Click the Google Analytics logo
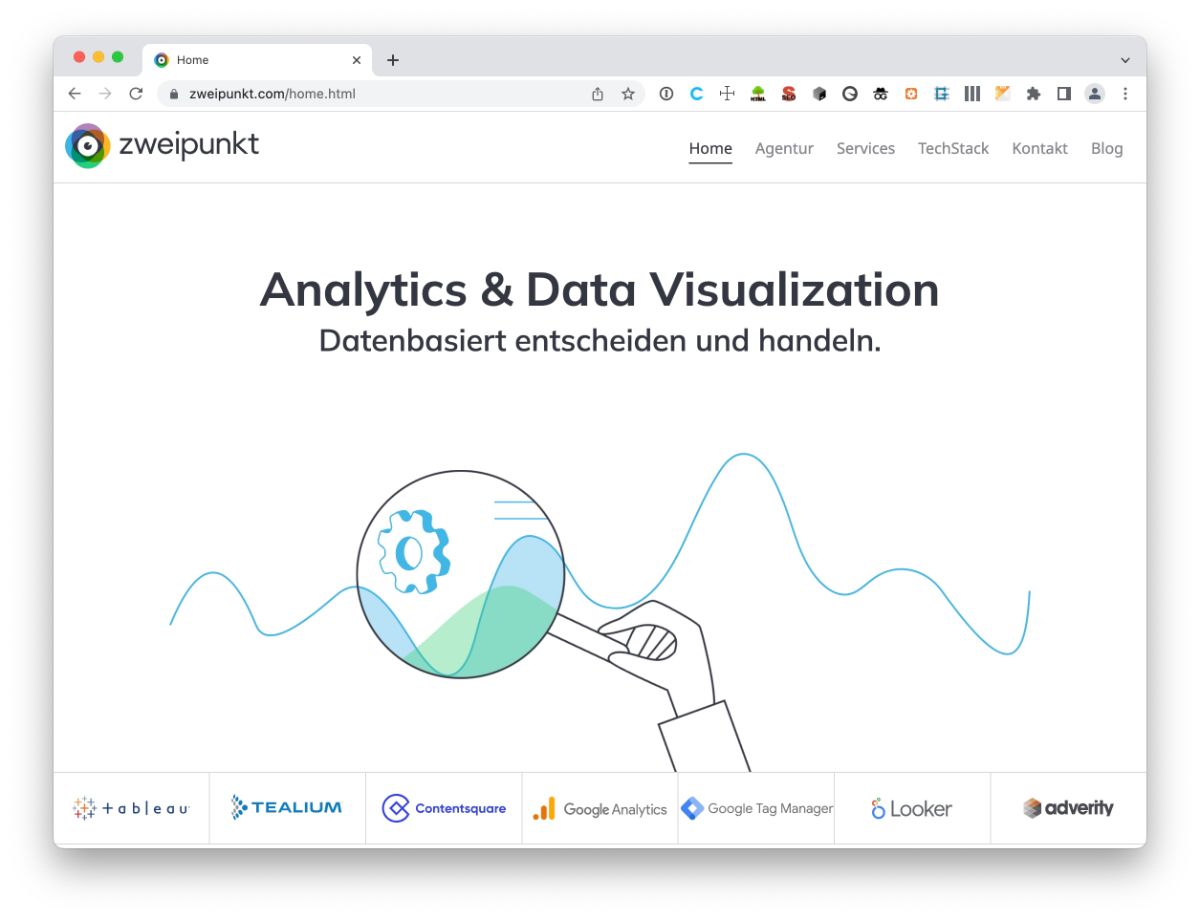Viewport: 1200px width, 919px height. 599,808
